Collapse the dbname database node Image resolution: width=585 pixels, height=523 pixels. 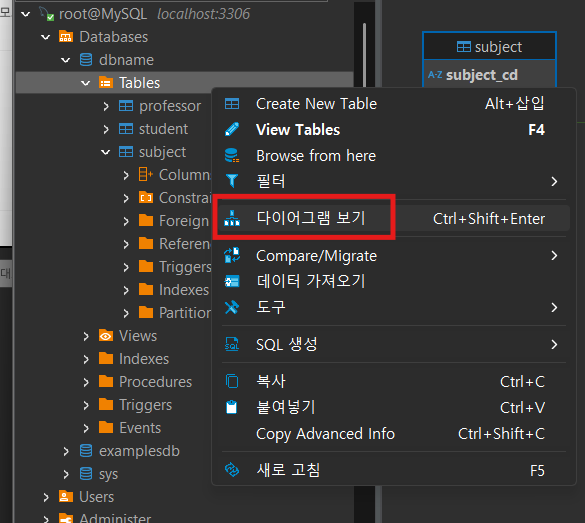66,60
